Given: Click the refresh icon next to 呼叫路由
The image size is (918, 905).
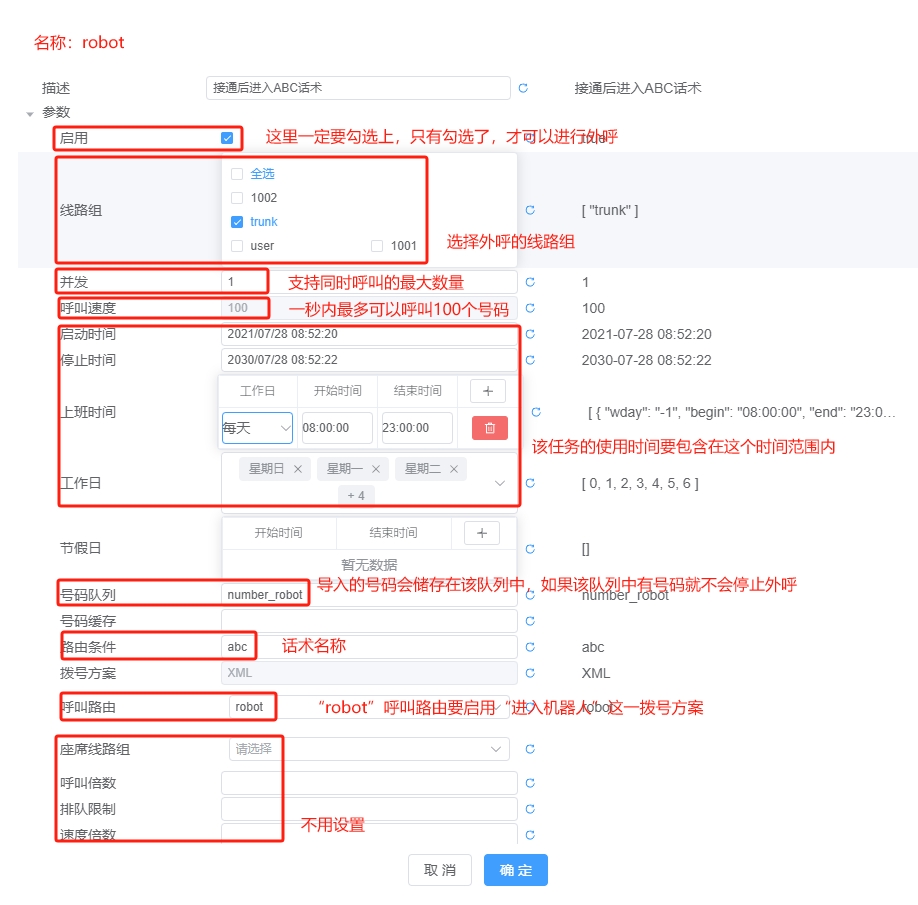Looking at the screenshot, I should coord(529,707).
